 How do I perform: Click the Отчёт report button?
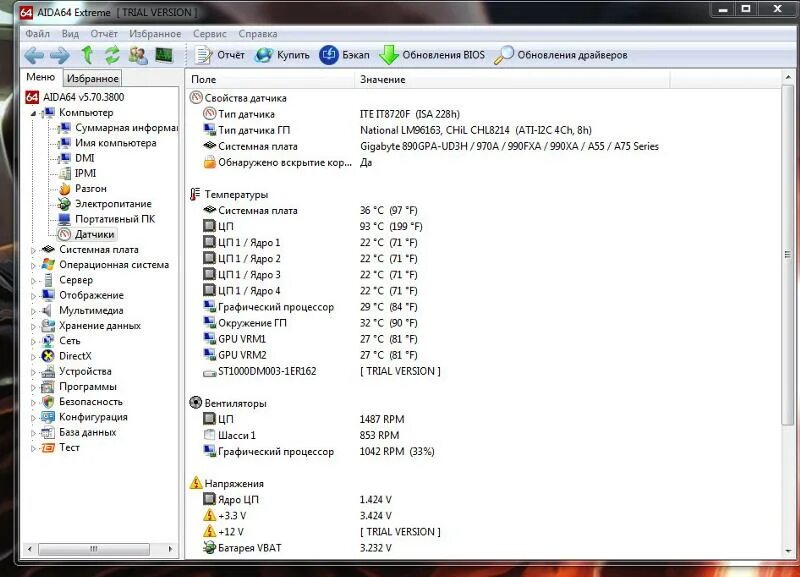point(220,55)
